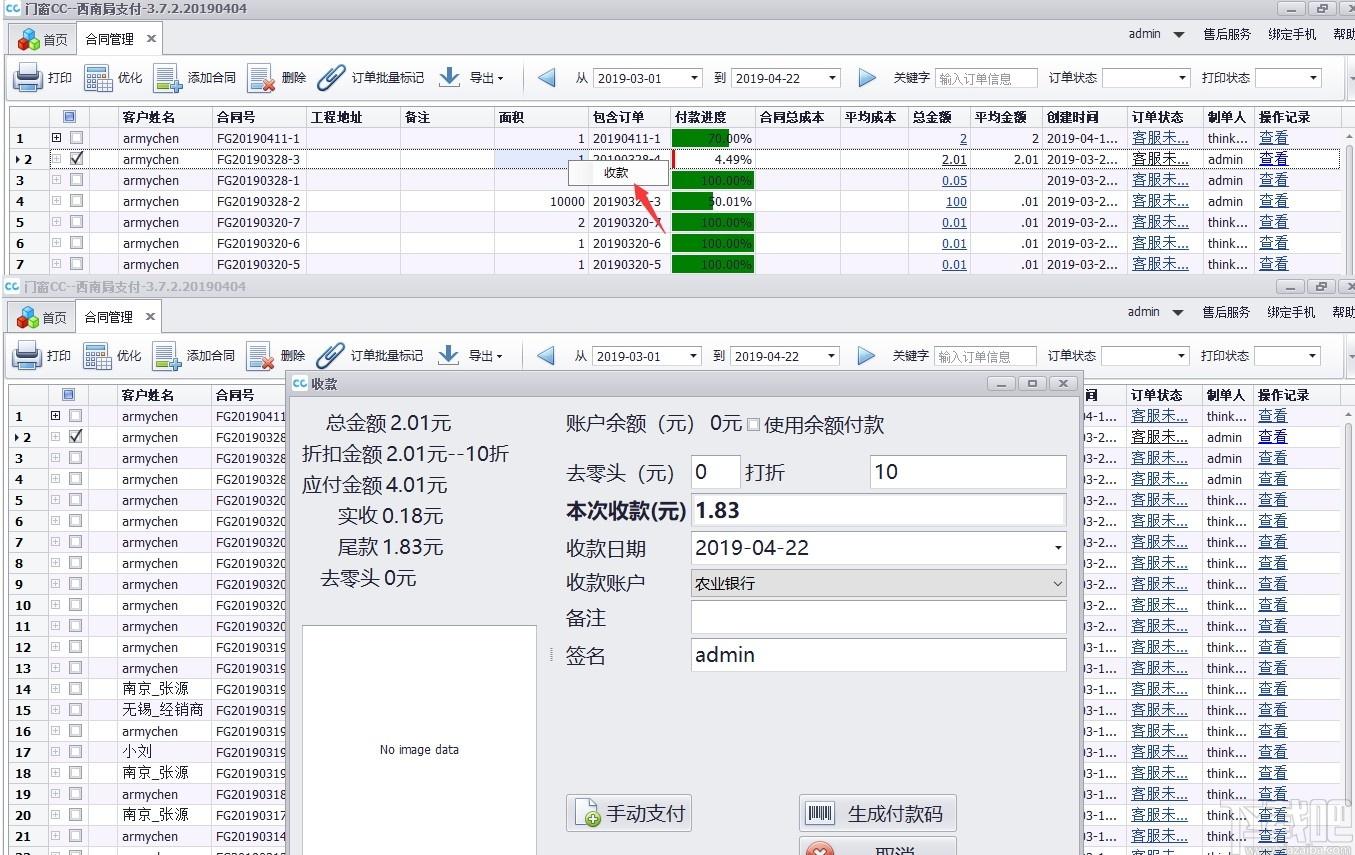The image size is (1355, 855).
Task: Tick the checkbox for upper window row FG20190411-1
Action: pyautogui.click(x=77, y=138)
